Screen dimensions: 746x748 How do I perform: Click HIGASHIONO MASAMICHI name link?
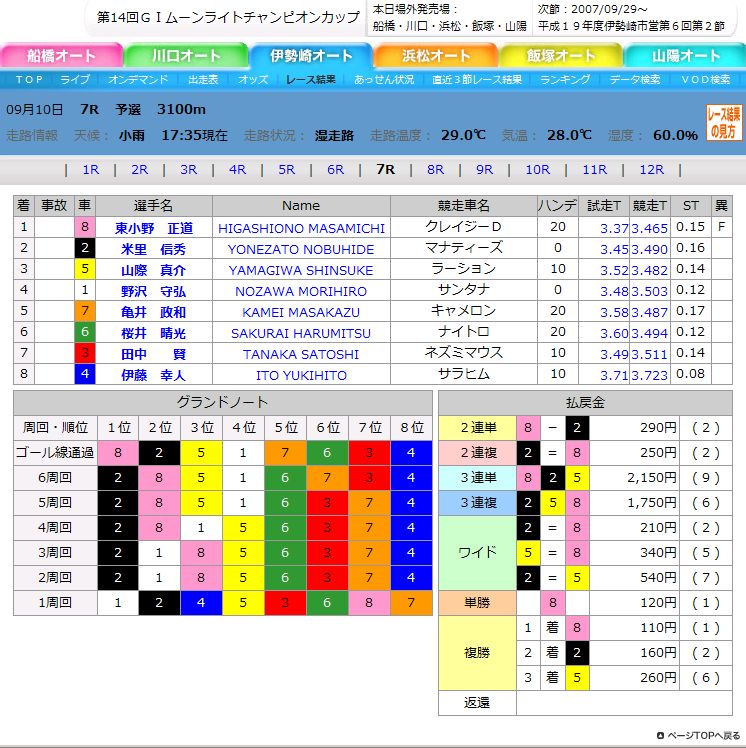(x=301, y=229)
